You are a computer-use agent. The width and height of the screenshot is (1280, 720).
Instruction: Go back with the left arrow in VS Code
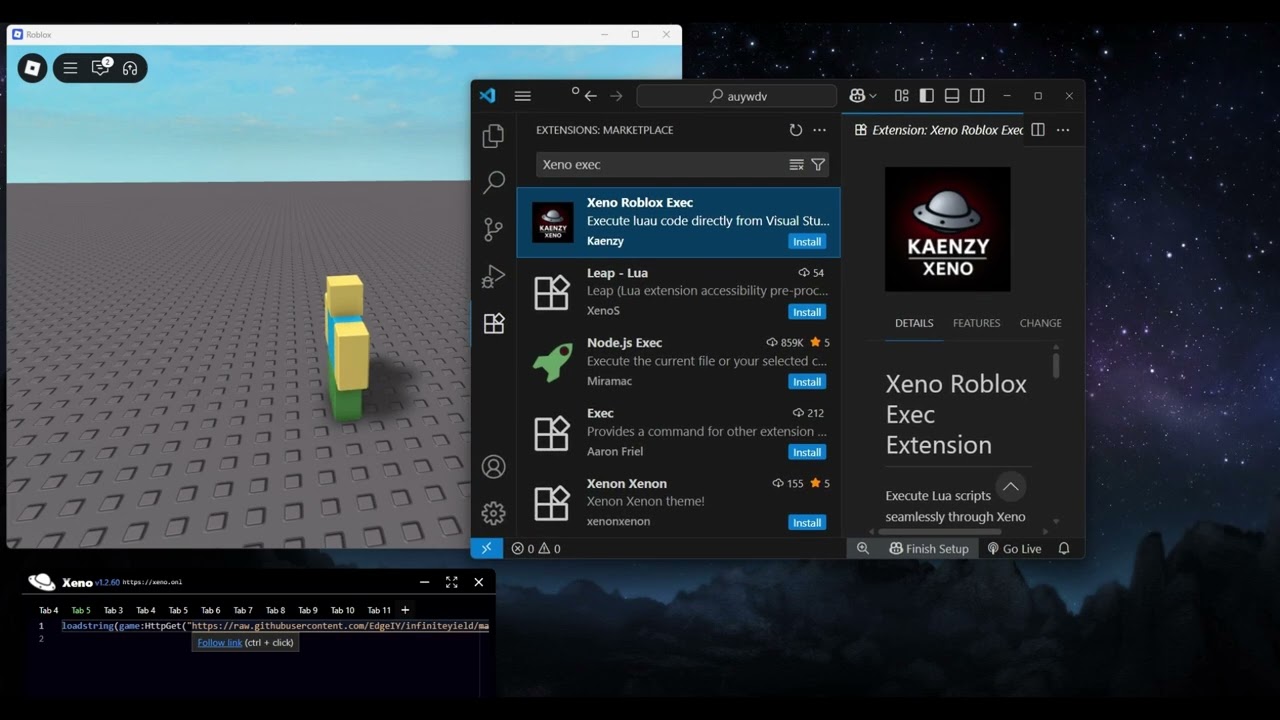(590, 96)
